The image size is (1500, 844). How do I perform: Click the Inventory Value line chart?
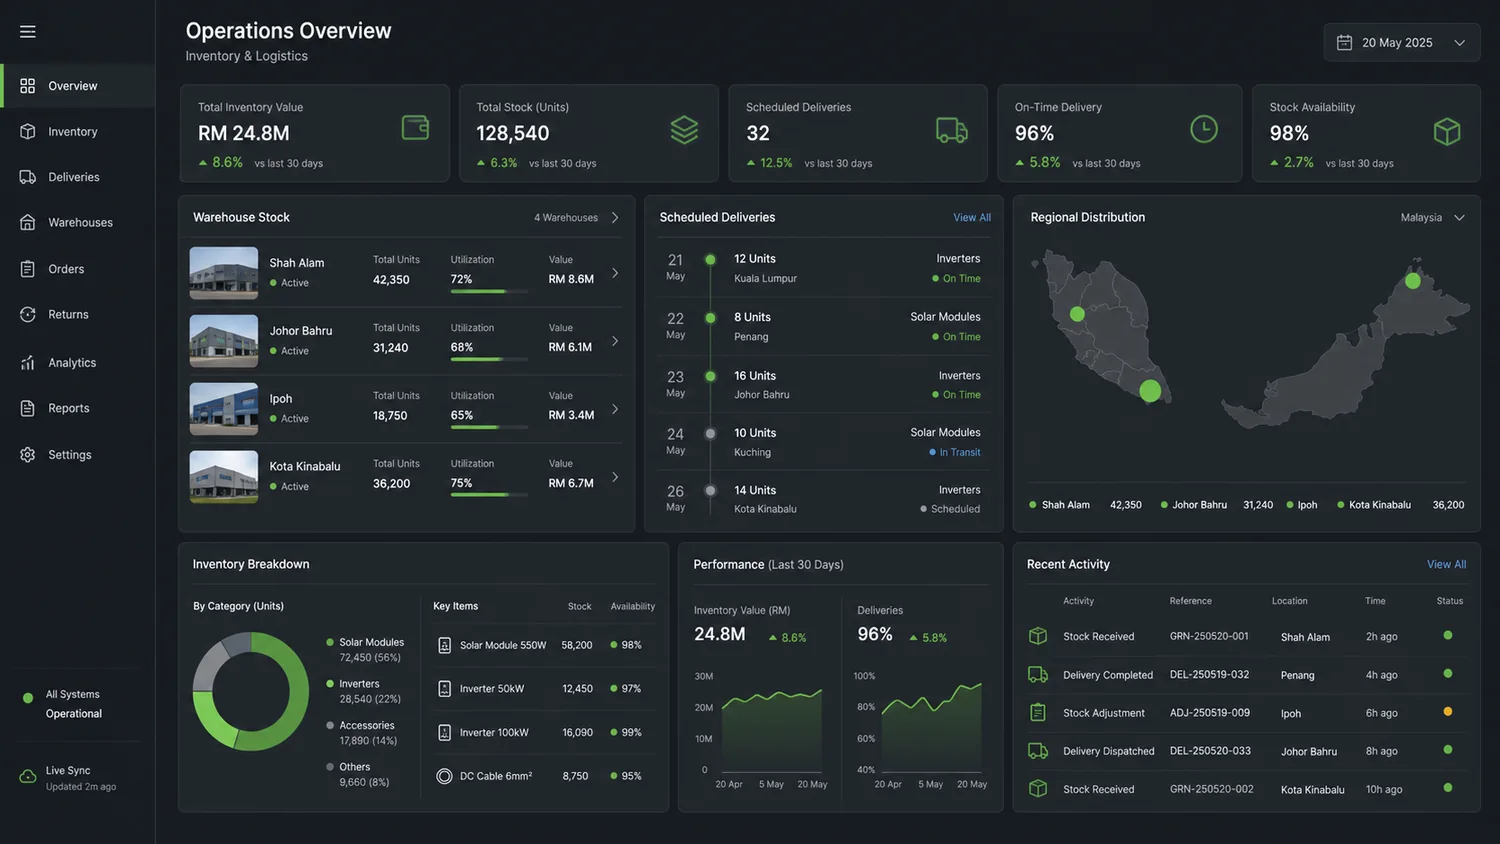tap(772, 729)
